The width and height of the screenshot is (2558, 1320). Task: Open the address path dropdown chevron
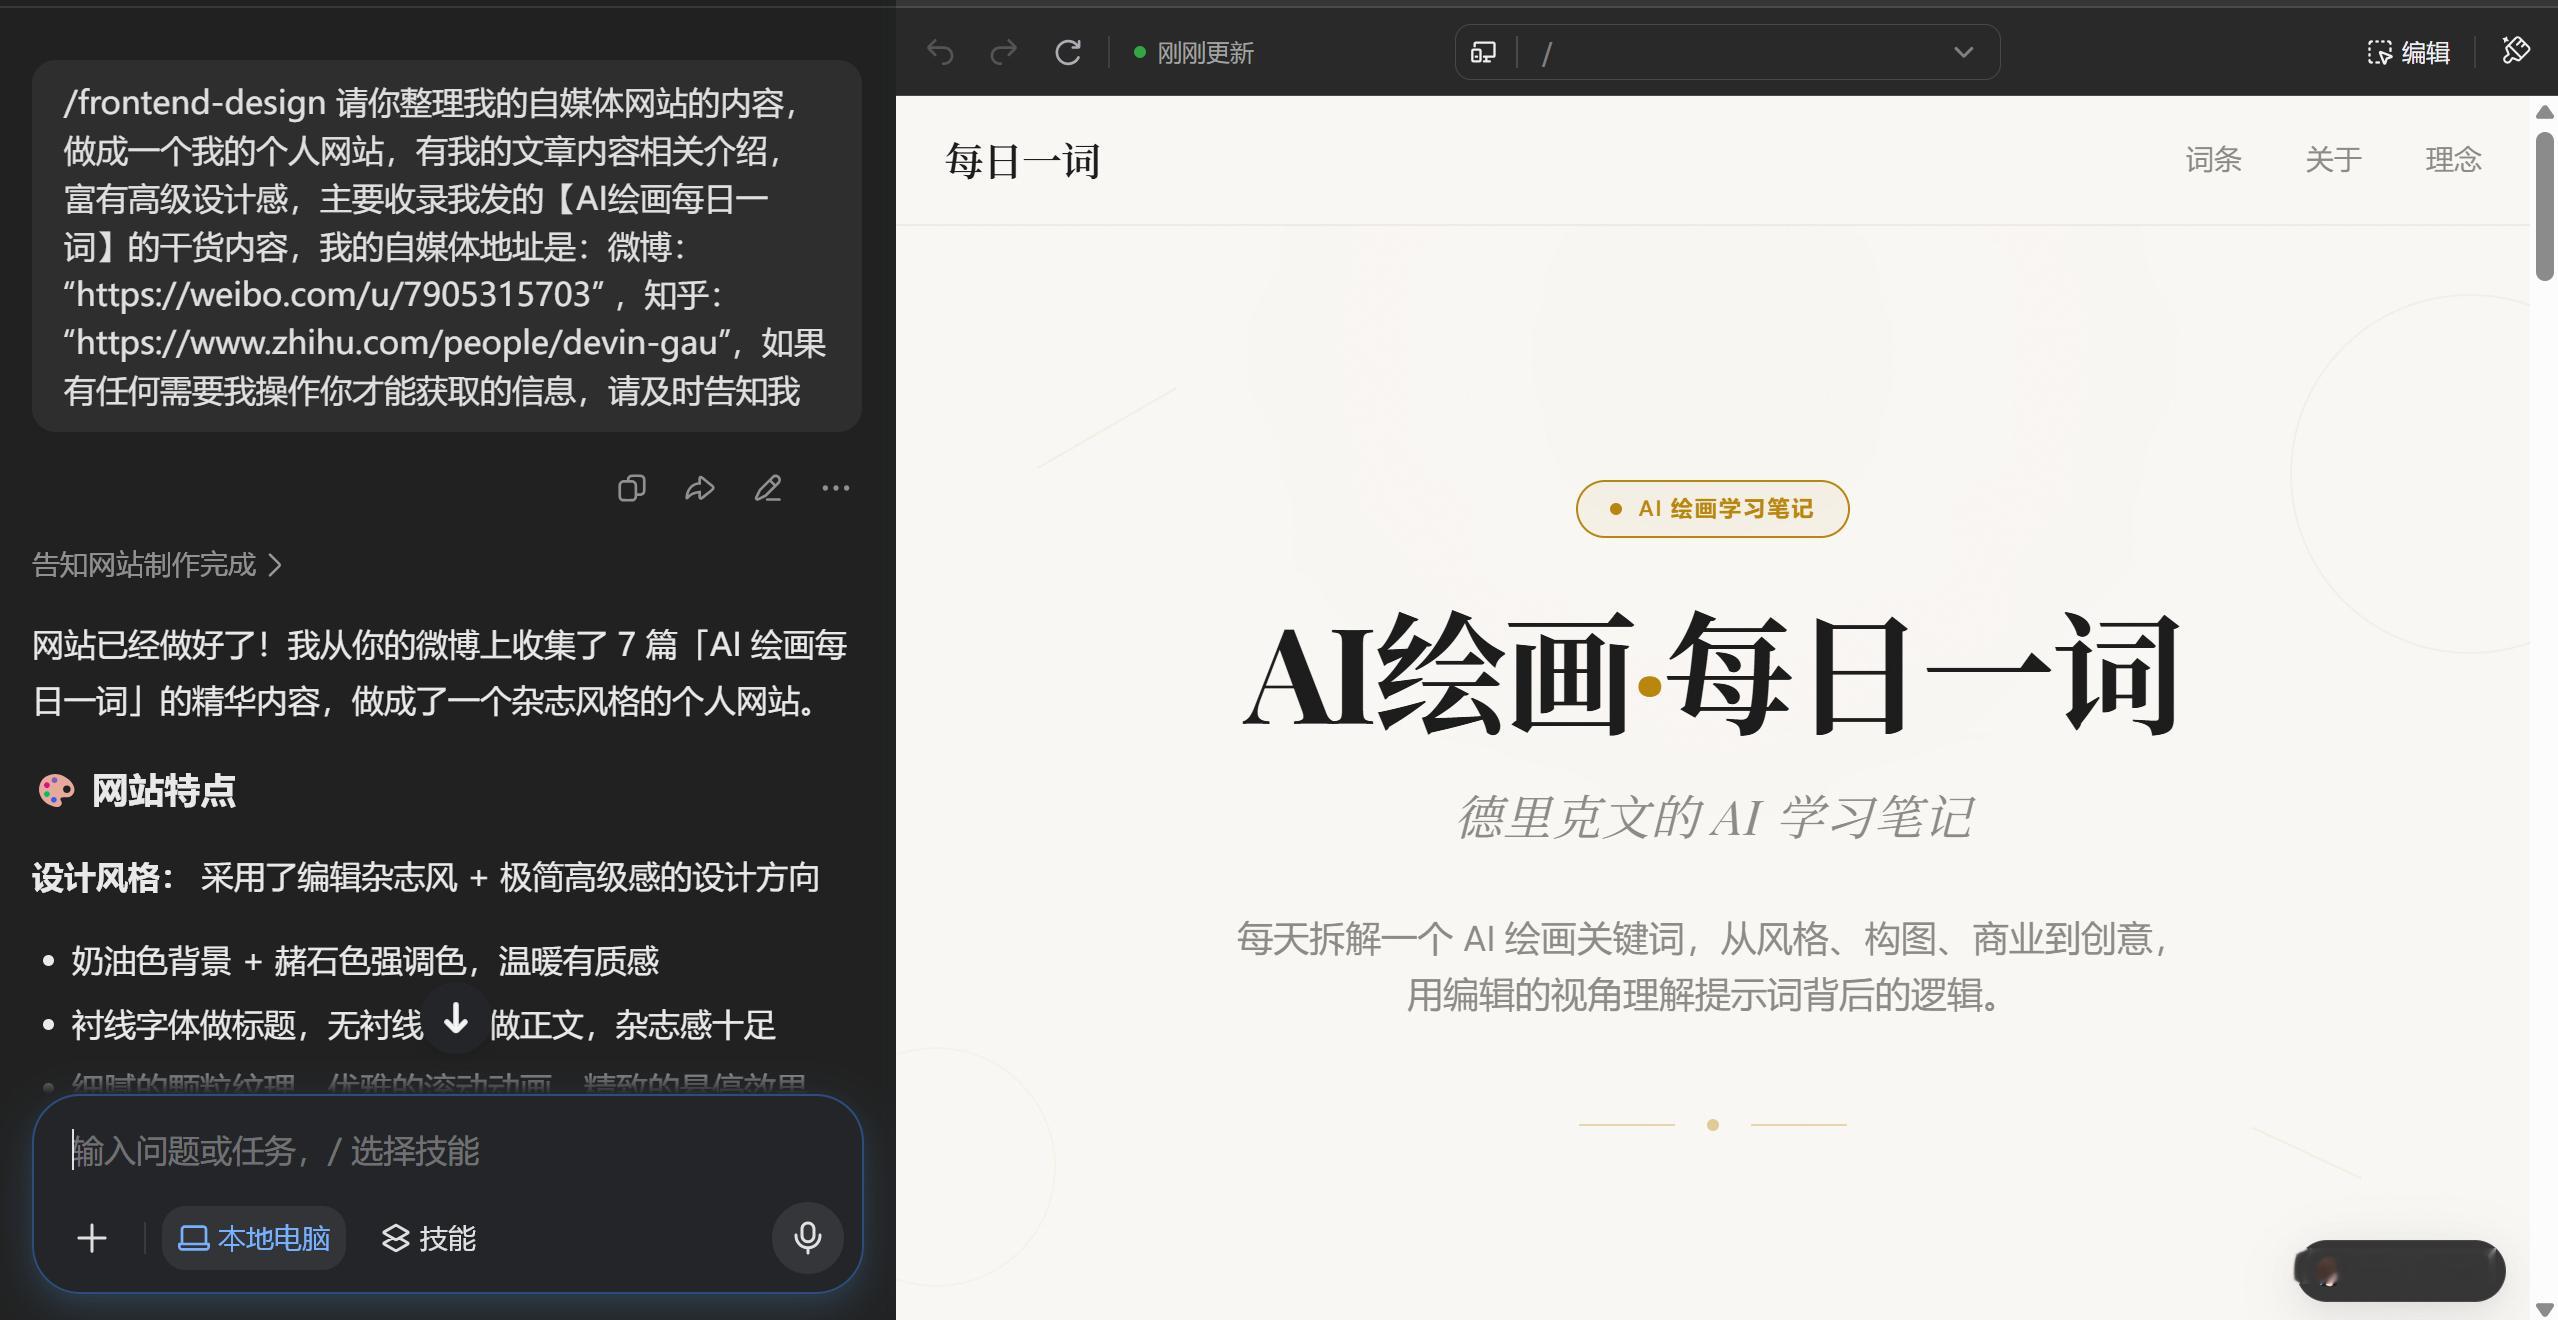click(x=1964, y=52)
